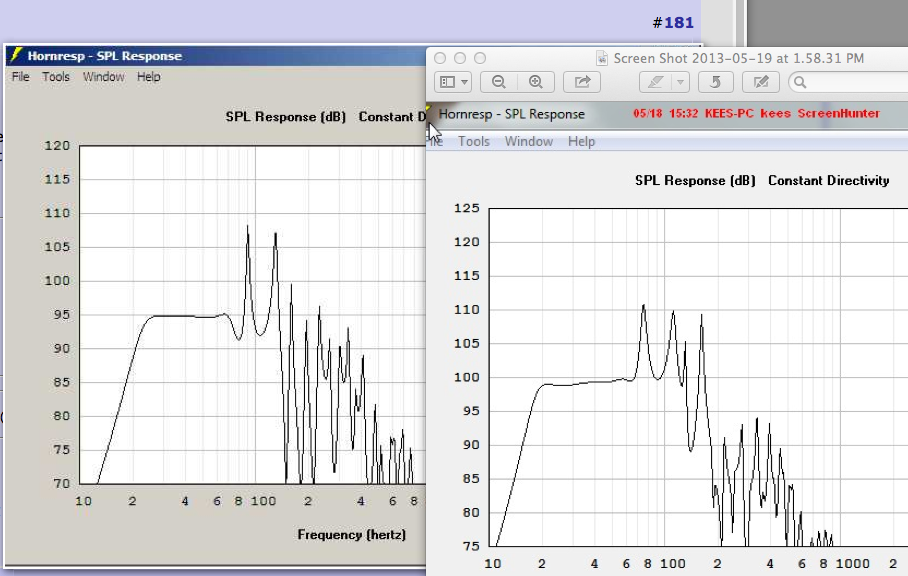Expand highlight tool dropdown arrow
This screenshot has width=908, height=576.
pyautogui.click(x=680, y=82)
